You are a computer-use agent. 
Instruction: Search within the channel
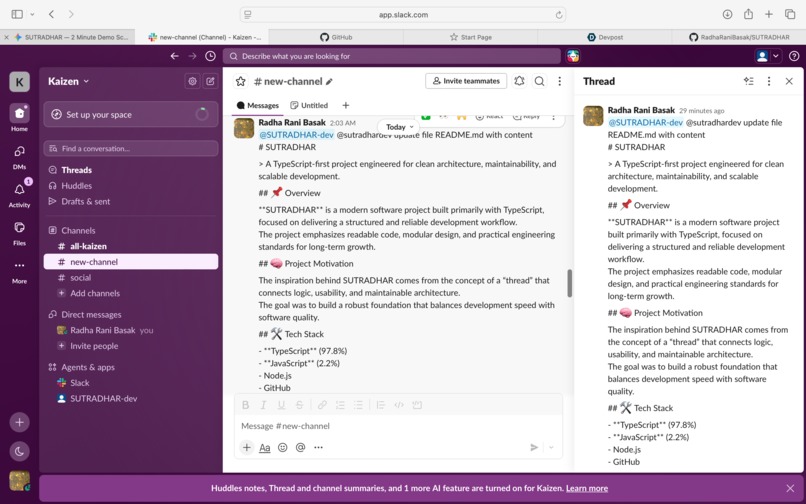(x=539, y=81)
